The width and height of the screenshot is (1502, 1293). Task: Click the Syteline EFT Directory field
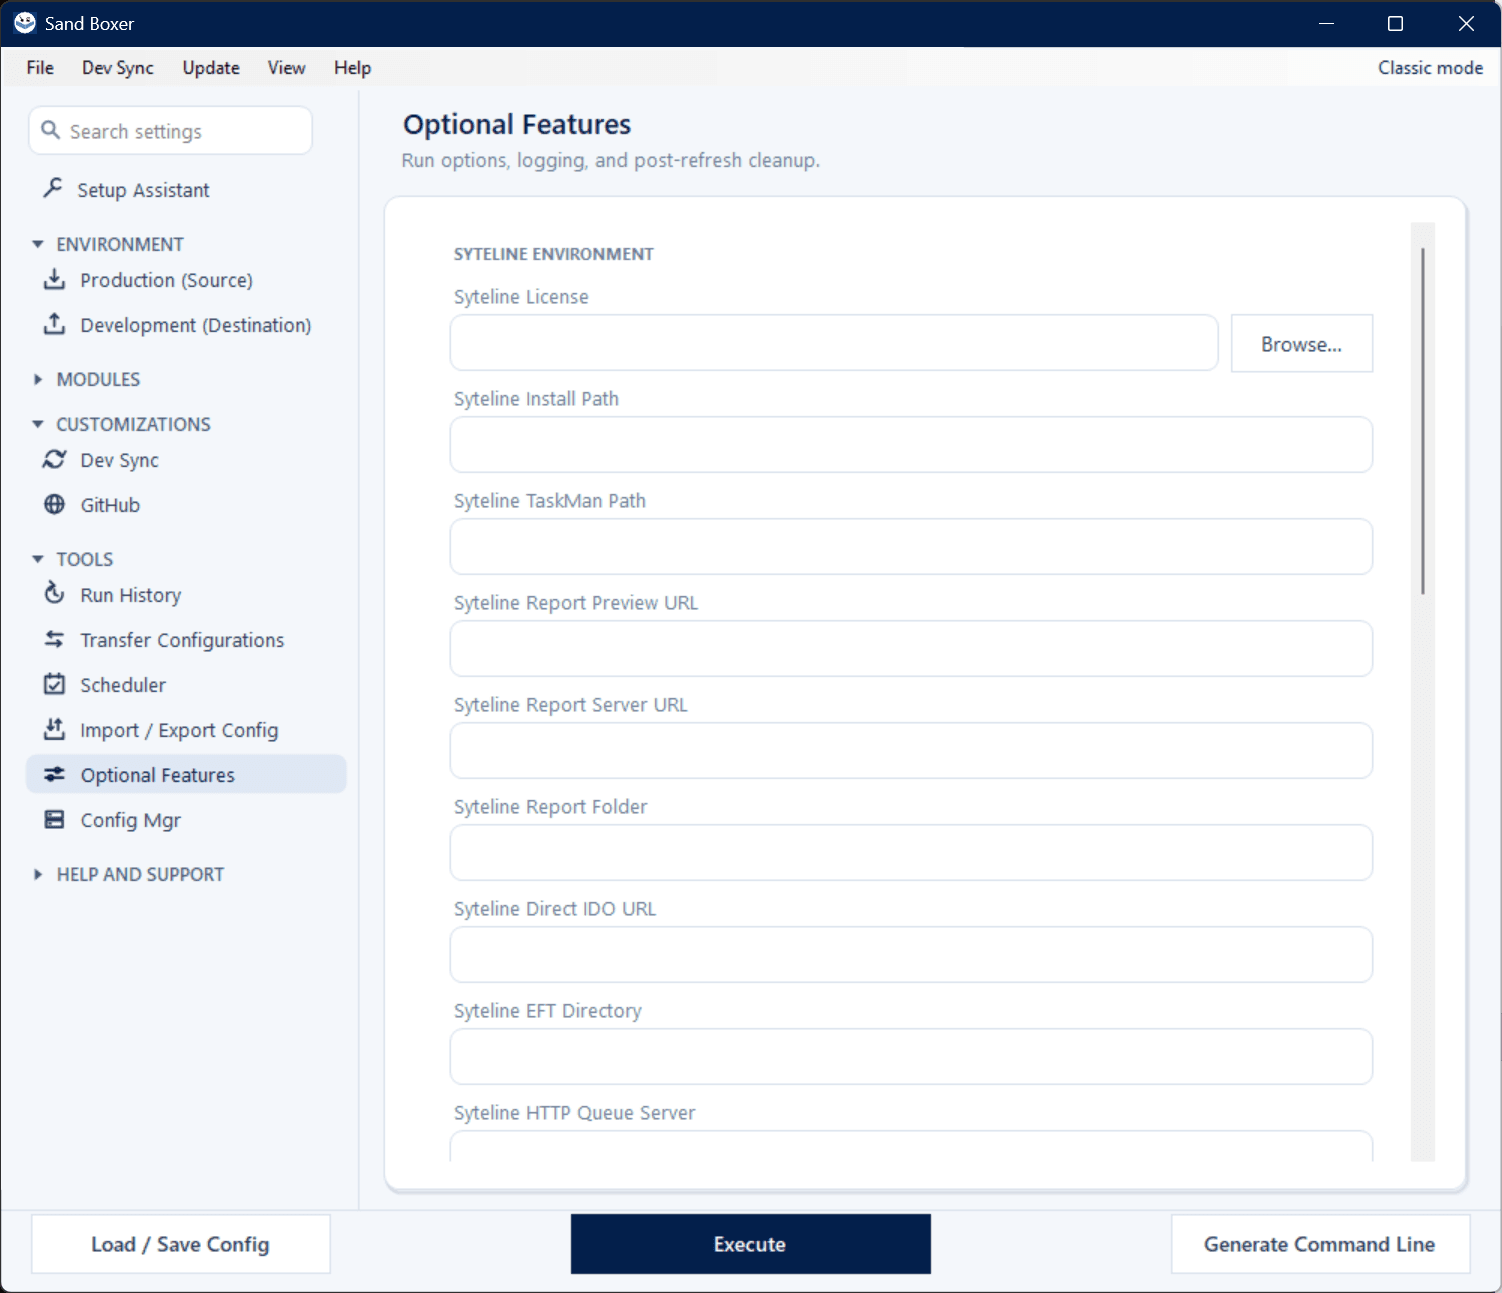pos(911,1057)
